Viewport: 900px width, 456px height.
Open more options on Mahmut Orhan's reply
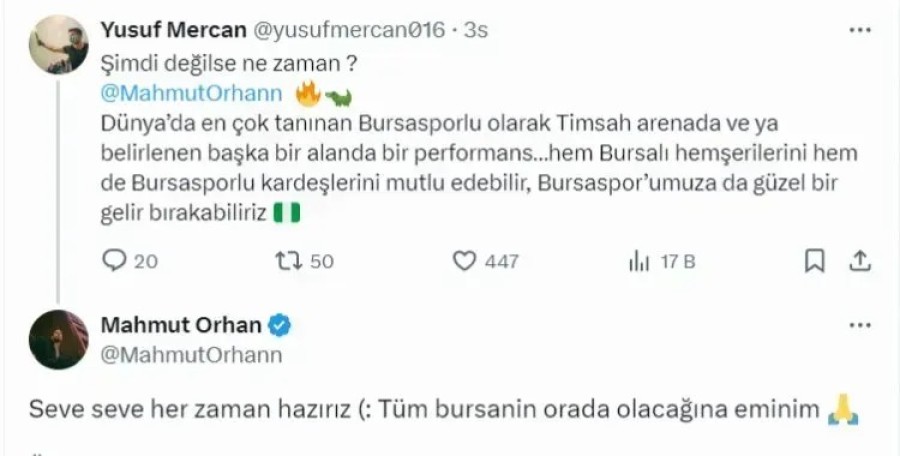860,325
